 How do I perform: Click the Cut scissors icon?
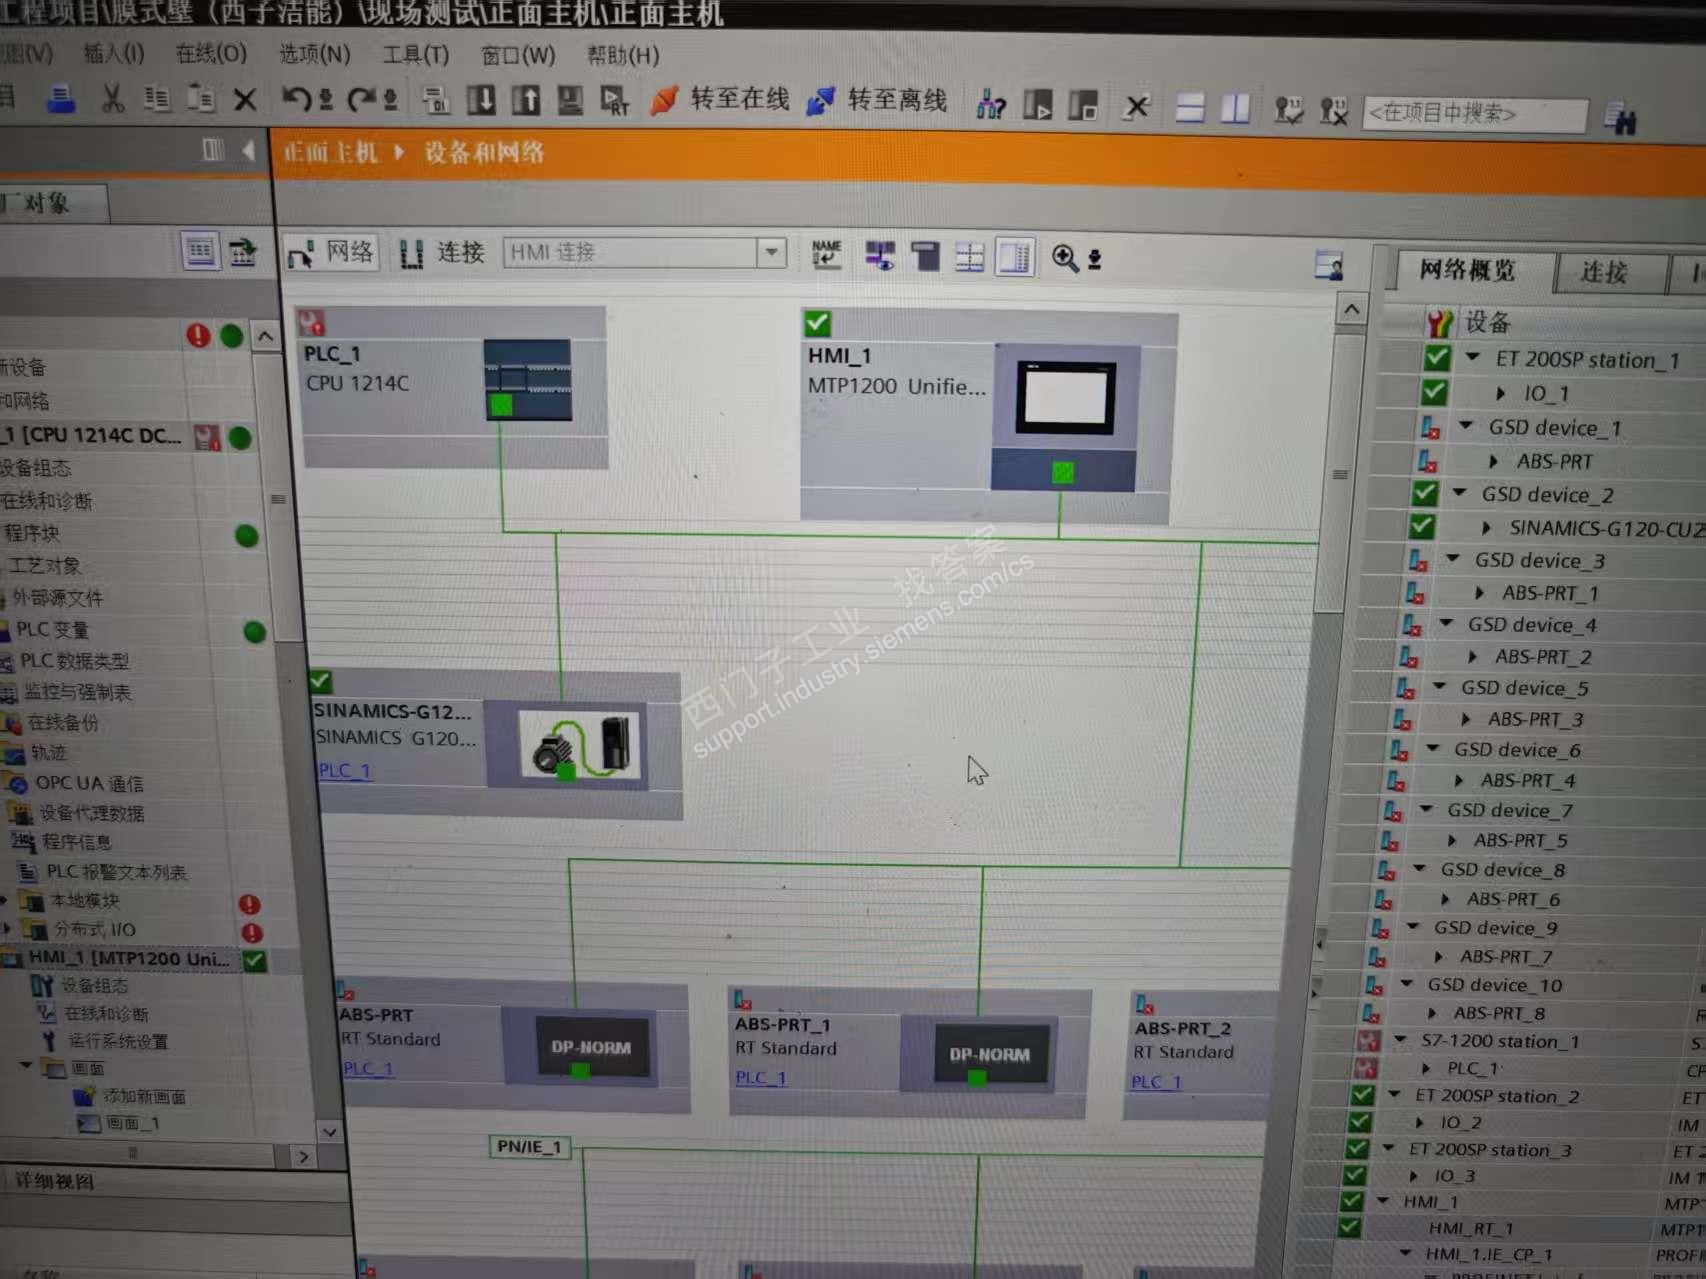[x=112, y=98]
